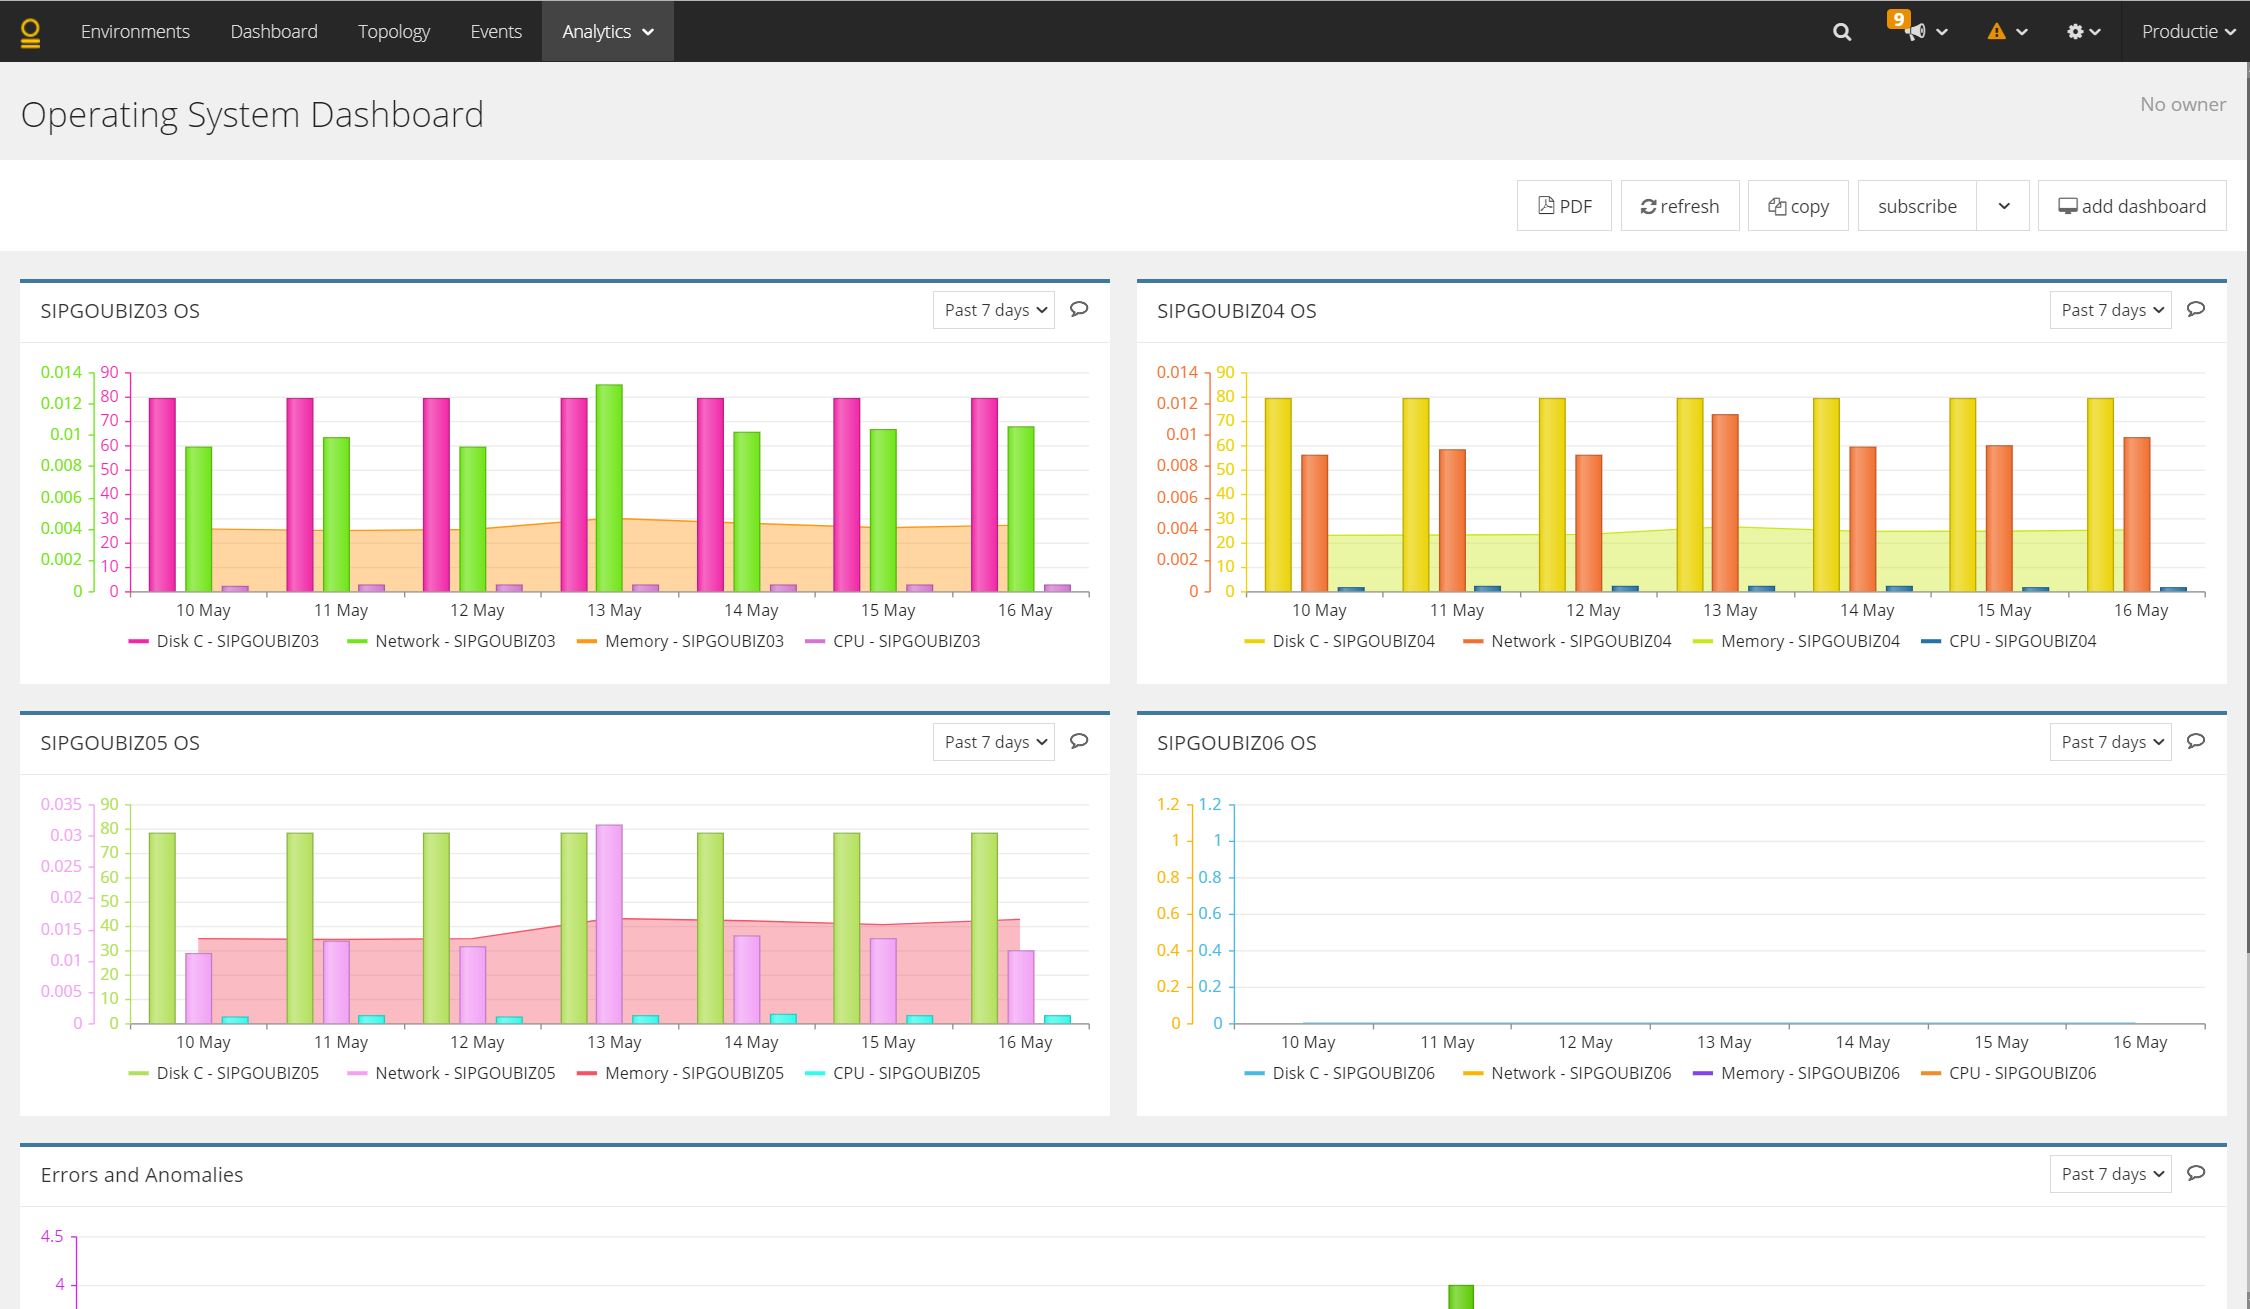Open the Analytics menu
Image resolution: width=2250 pixels, height=1309 pixels.
[x=607, y=32]
